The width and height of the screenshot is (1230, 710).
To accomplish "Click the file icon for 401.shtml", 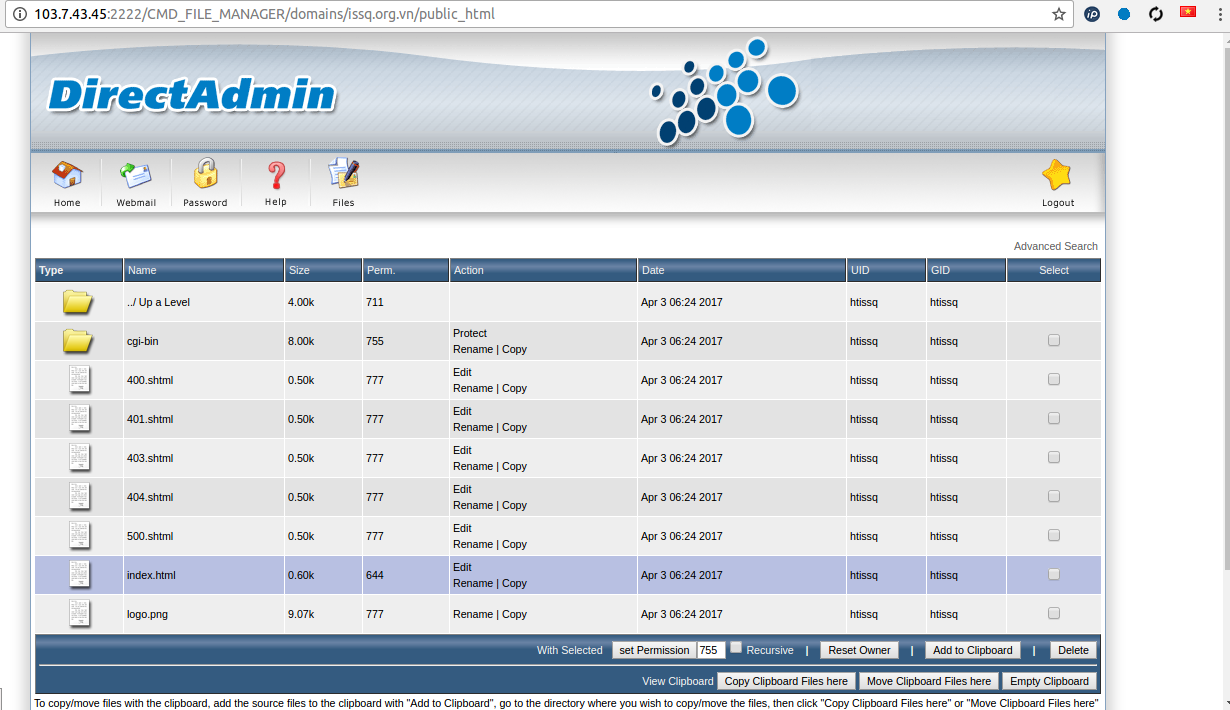I will coord(79,419).
